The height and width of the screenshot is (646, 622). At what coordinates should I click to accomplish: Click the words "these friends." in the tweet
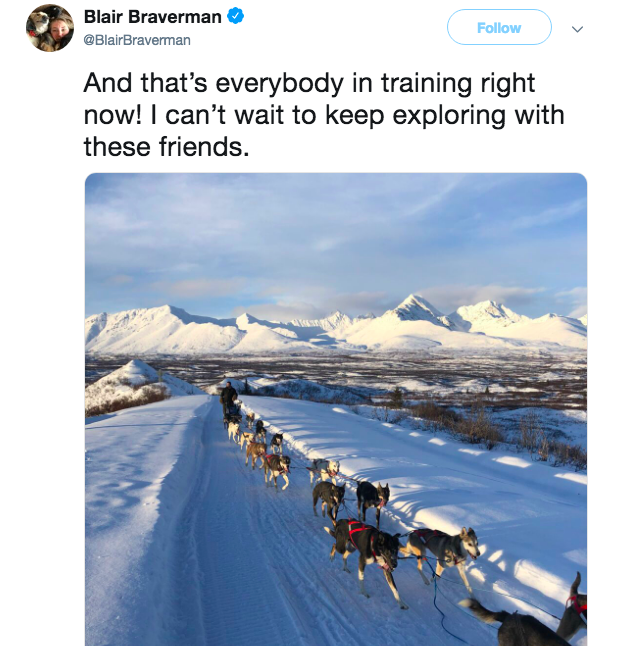166,146
